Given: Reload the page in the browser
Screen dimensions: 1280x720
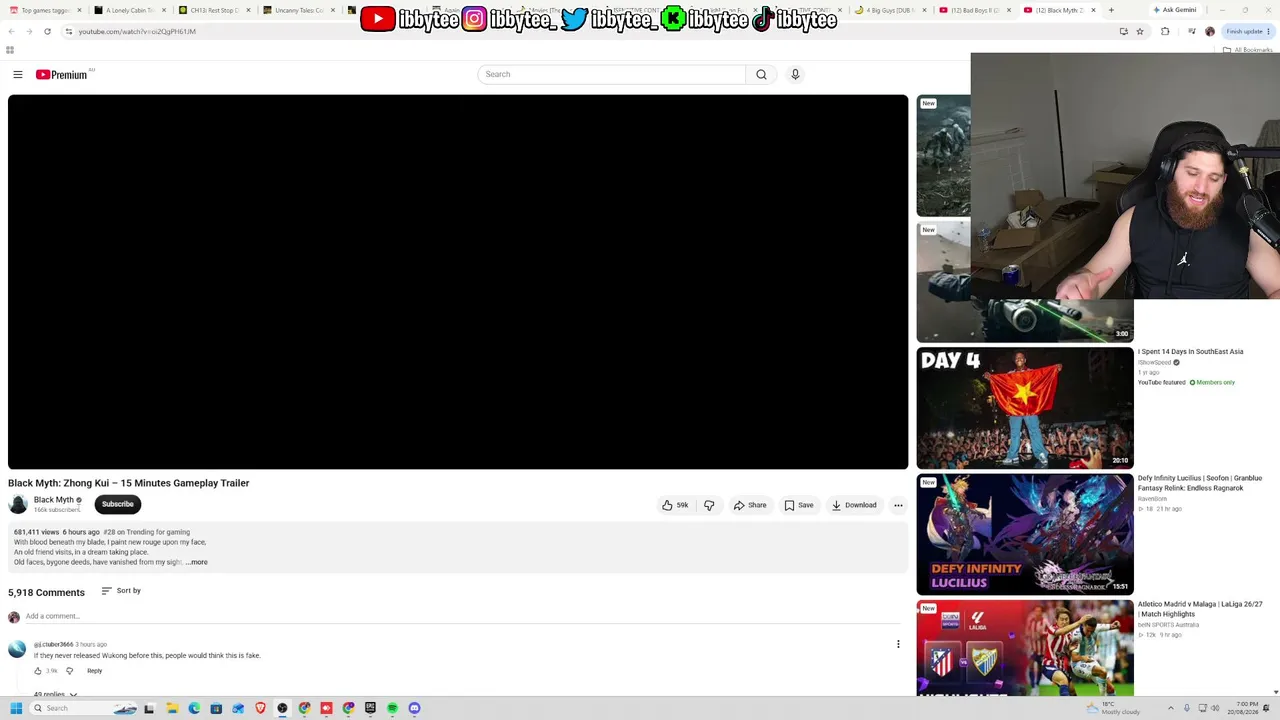Looking at the screenshot, I should coord(47,31).
